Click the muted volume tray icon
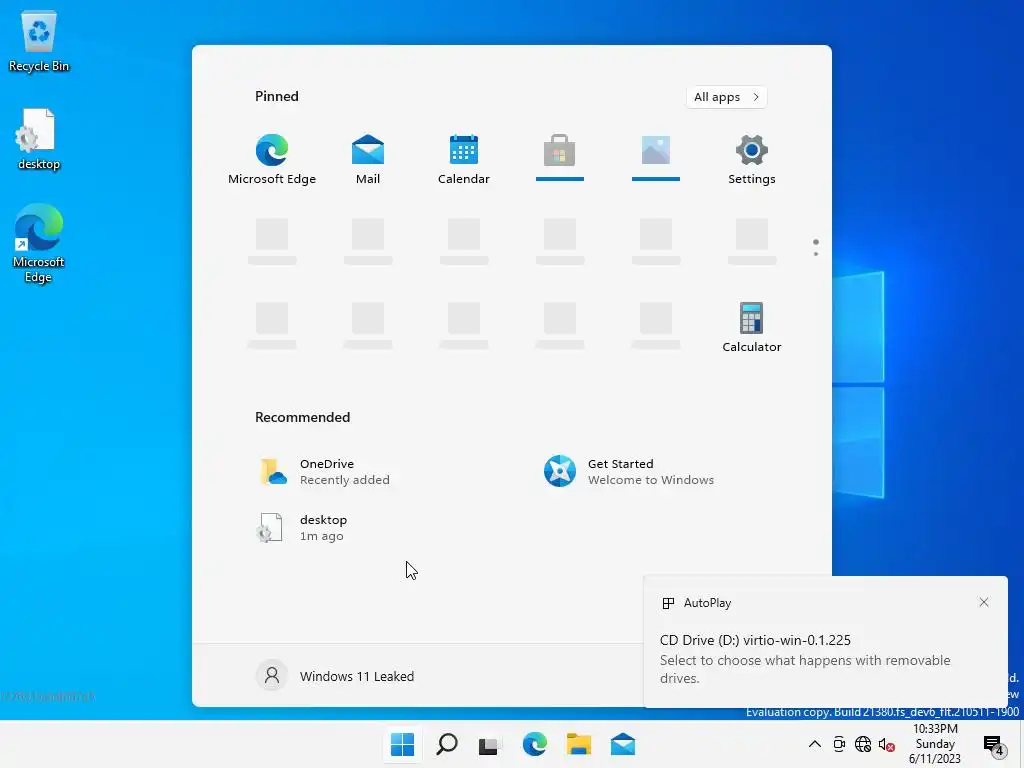Image resolution: width=1024 pixels, height=768 pixels. 886,744
